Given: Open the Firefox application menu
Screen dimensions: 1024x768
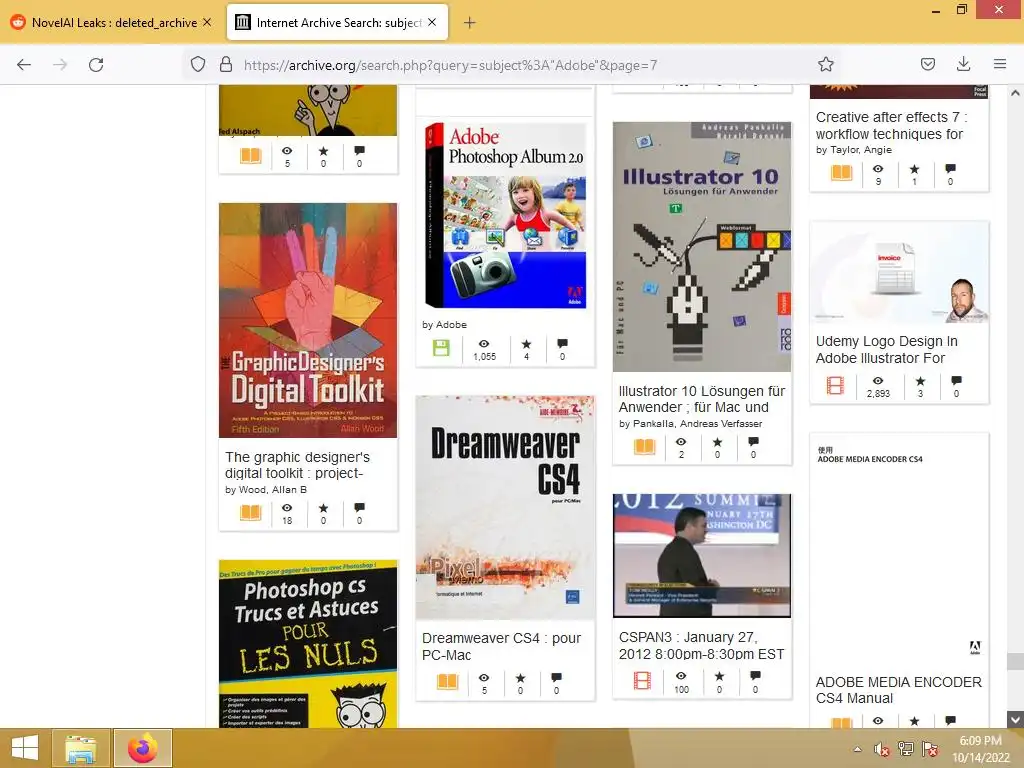Looking at the screenshot, I should 1000,64.
